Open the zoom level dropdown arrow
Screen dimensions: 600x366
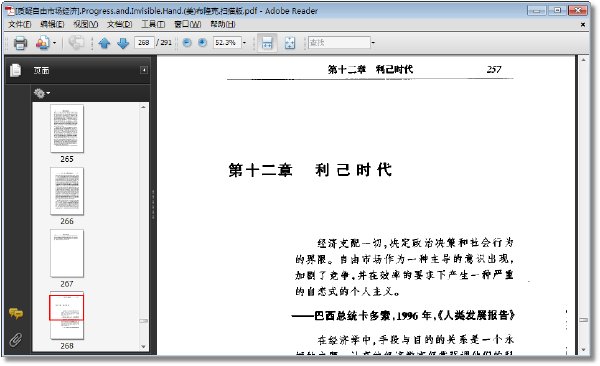tap(245, 42)
